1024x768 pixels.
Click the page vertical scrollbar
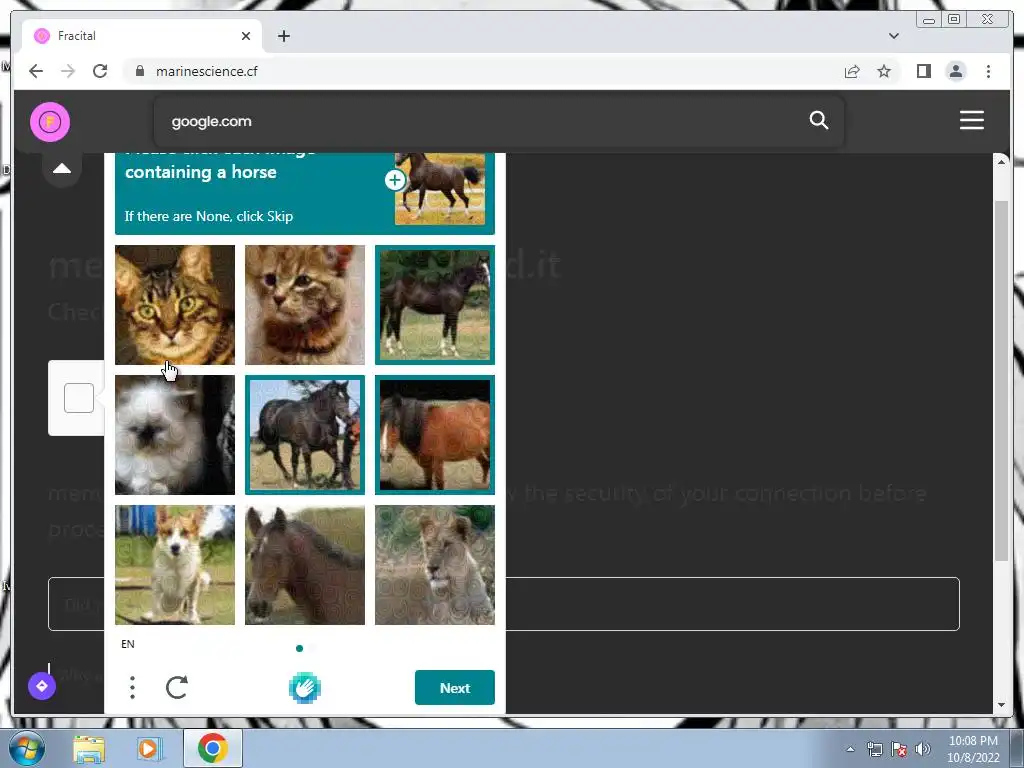click(x=1000, y=381)
